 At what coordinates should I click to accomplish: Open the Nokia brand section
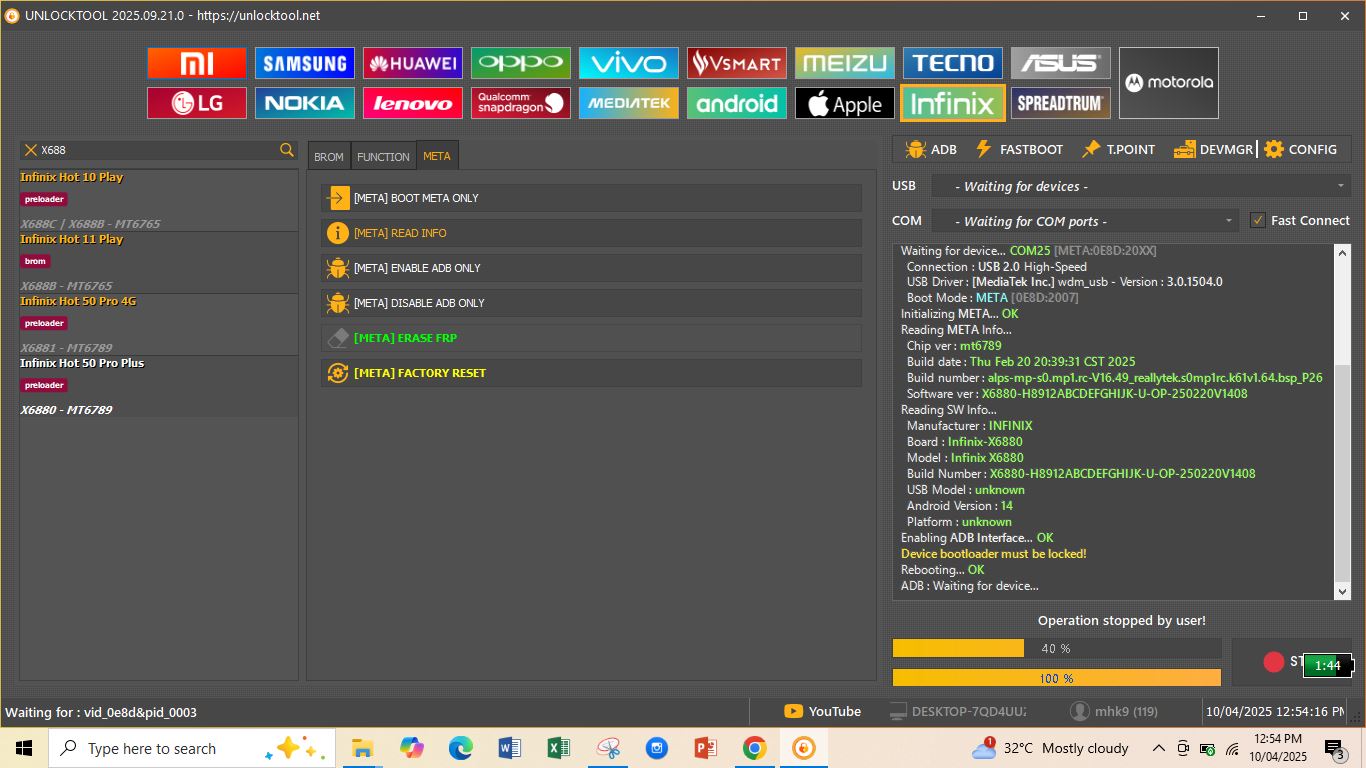(304, 103)
